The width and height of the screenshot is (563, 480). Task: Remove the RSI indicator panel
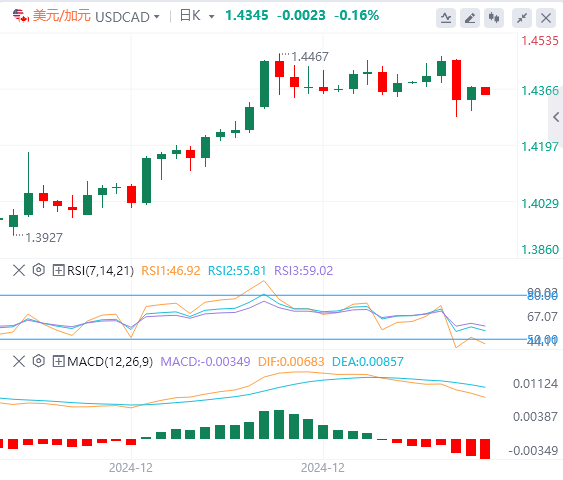(x=19, y=270)
